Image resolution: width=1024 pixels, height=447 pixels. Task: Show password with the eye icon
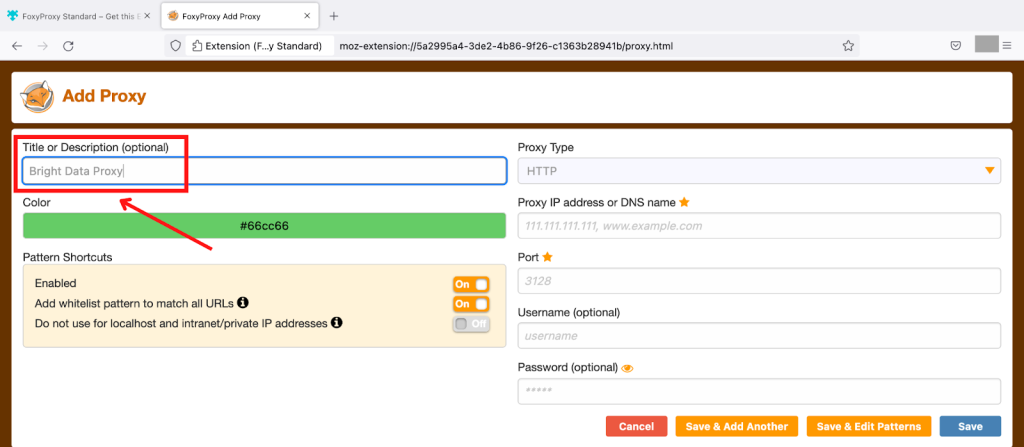click(x=628, y=368)
